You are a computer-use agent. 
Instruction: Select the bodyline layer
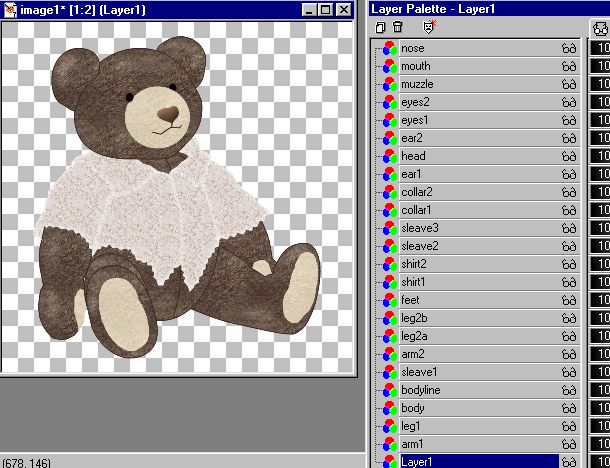pyautogui.click(x=476, y=390)
